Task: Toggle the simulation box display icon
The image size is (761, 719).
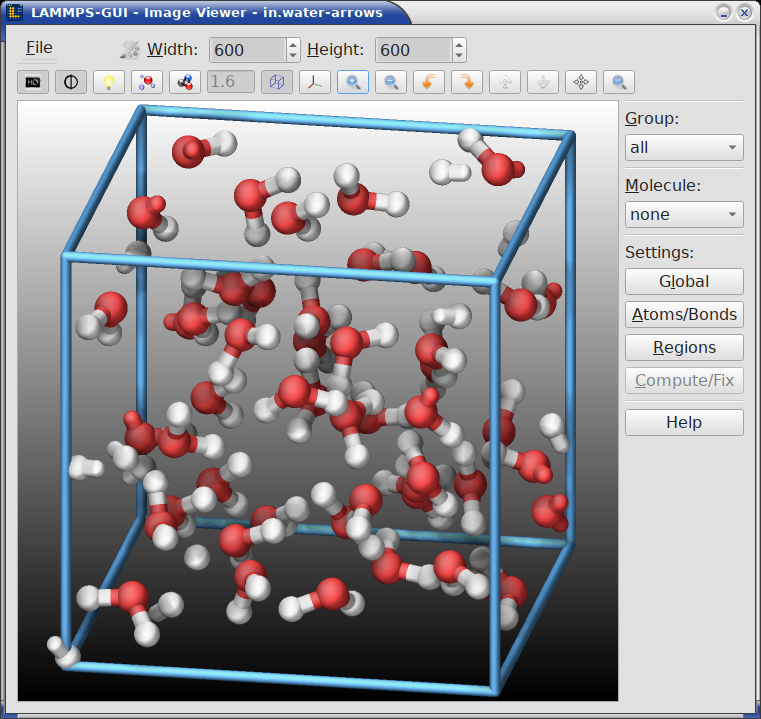Action: point(277,82)
